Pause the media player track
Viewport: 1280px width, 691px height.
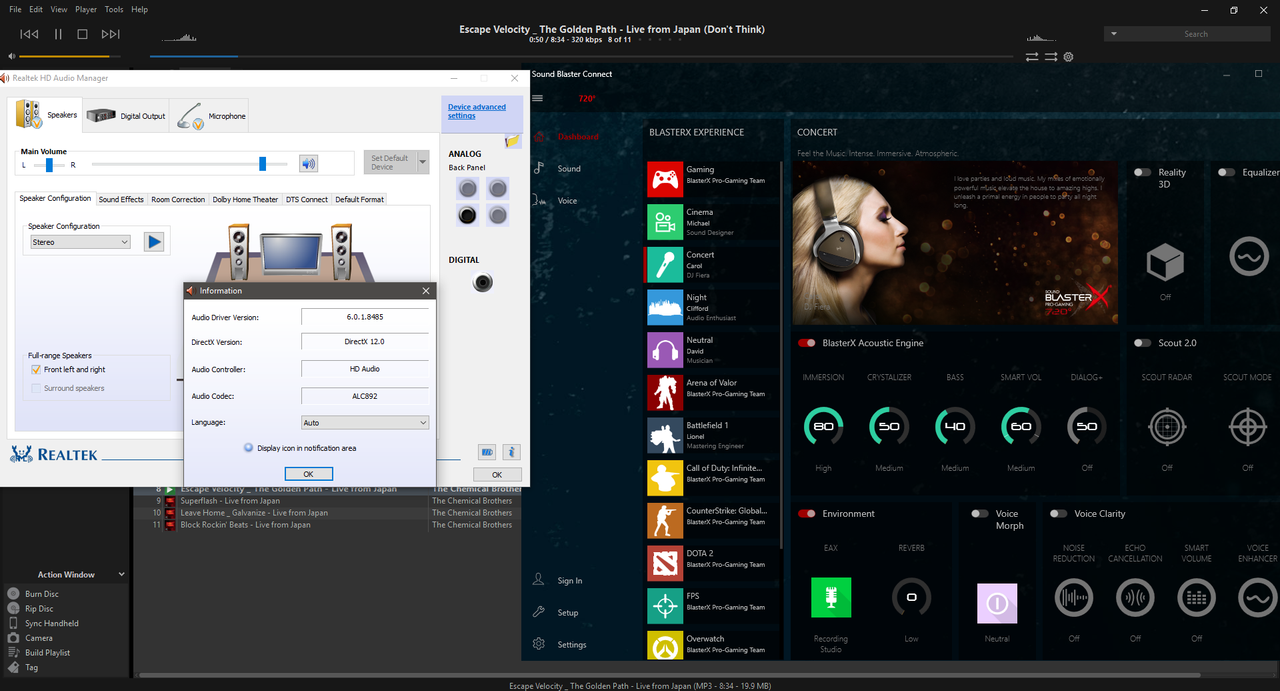[58, 34]
